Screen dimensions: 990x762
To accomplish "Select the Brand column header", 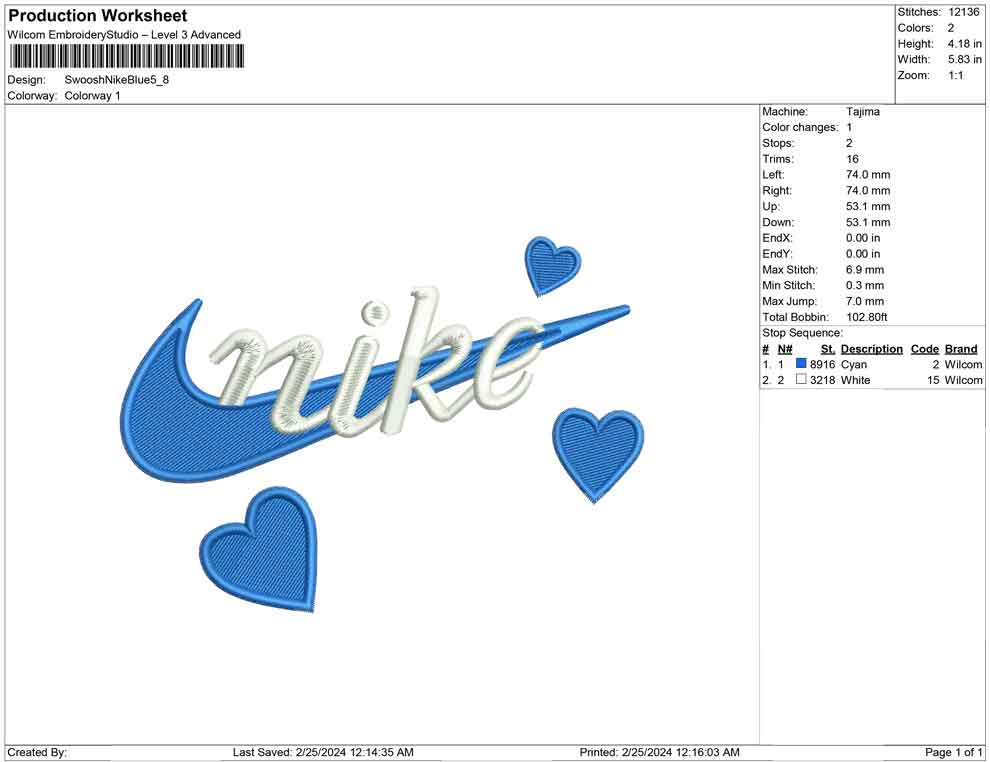I will 960,348.
